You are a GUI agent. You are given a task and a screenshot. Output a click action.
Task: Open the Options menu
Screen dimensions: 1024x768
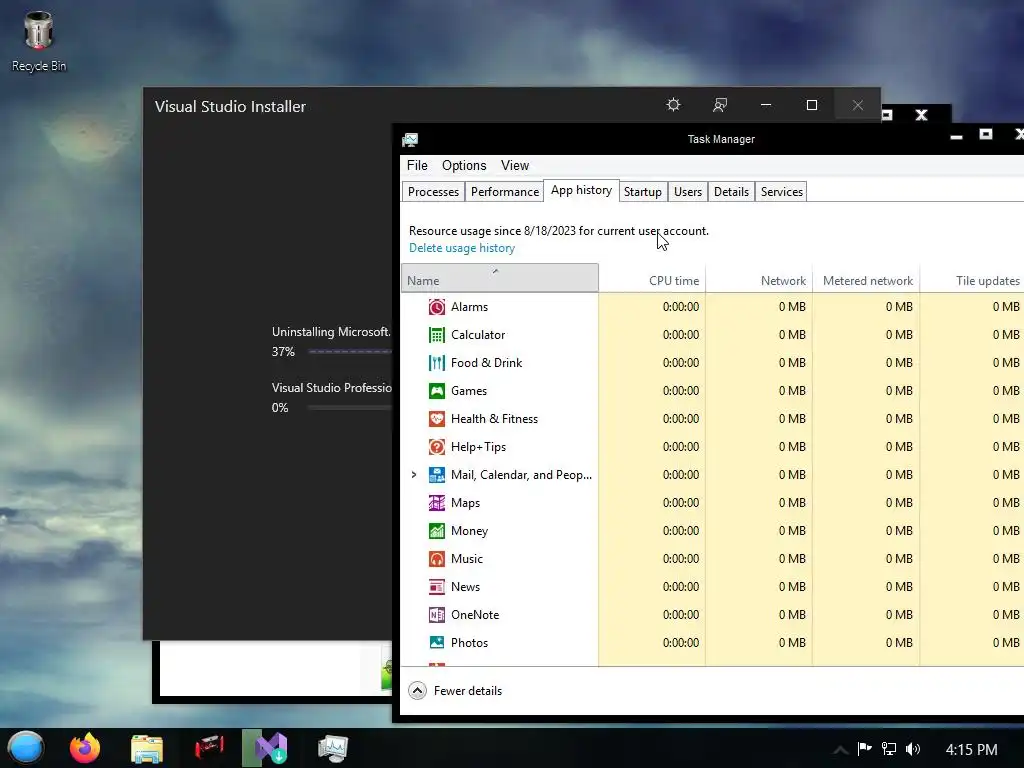(464, 166)
